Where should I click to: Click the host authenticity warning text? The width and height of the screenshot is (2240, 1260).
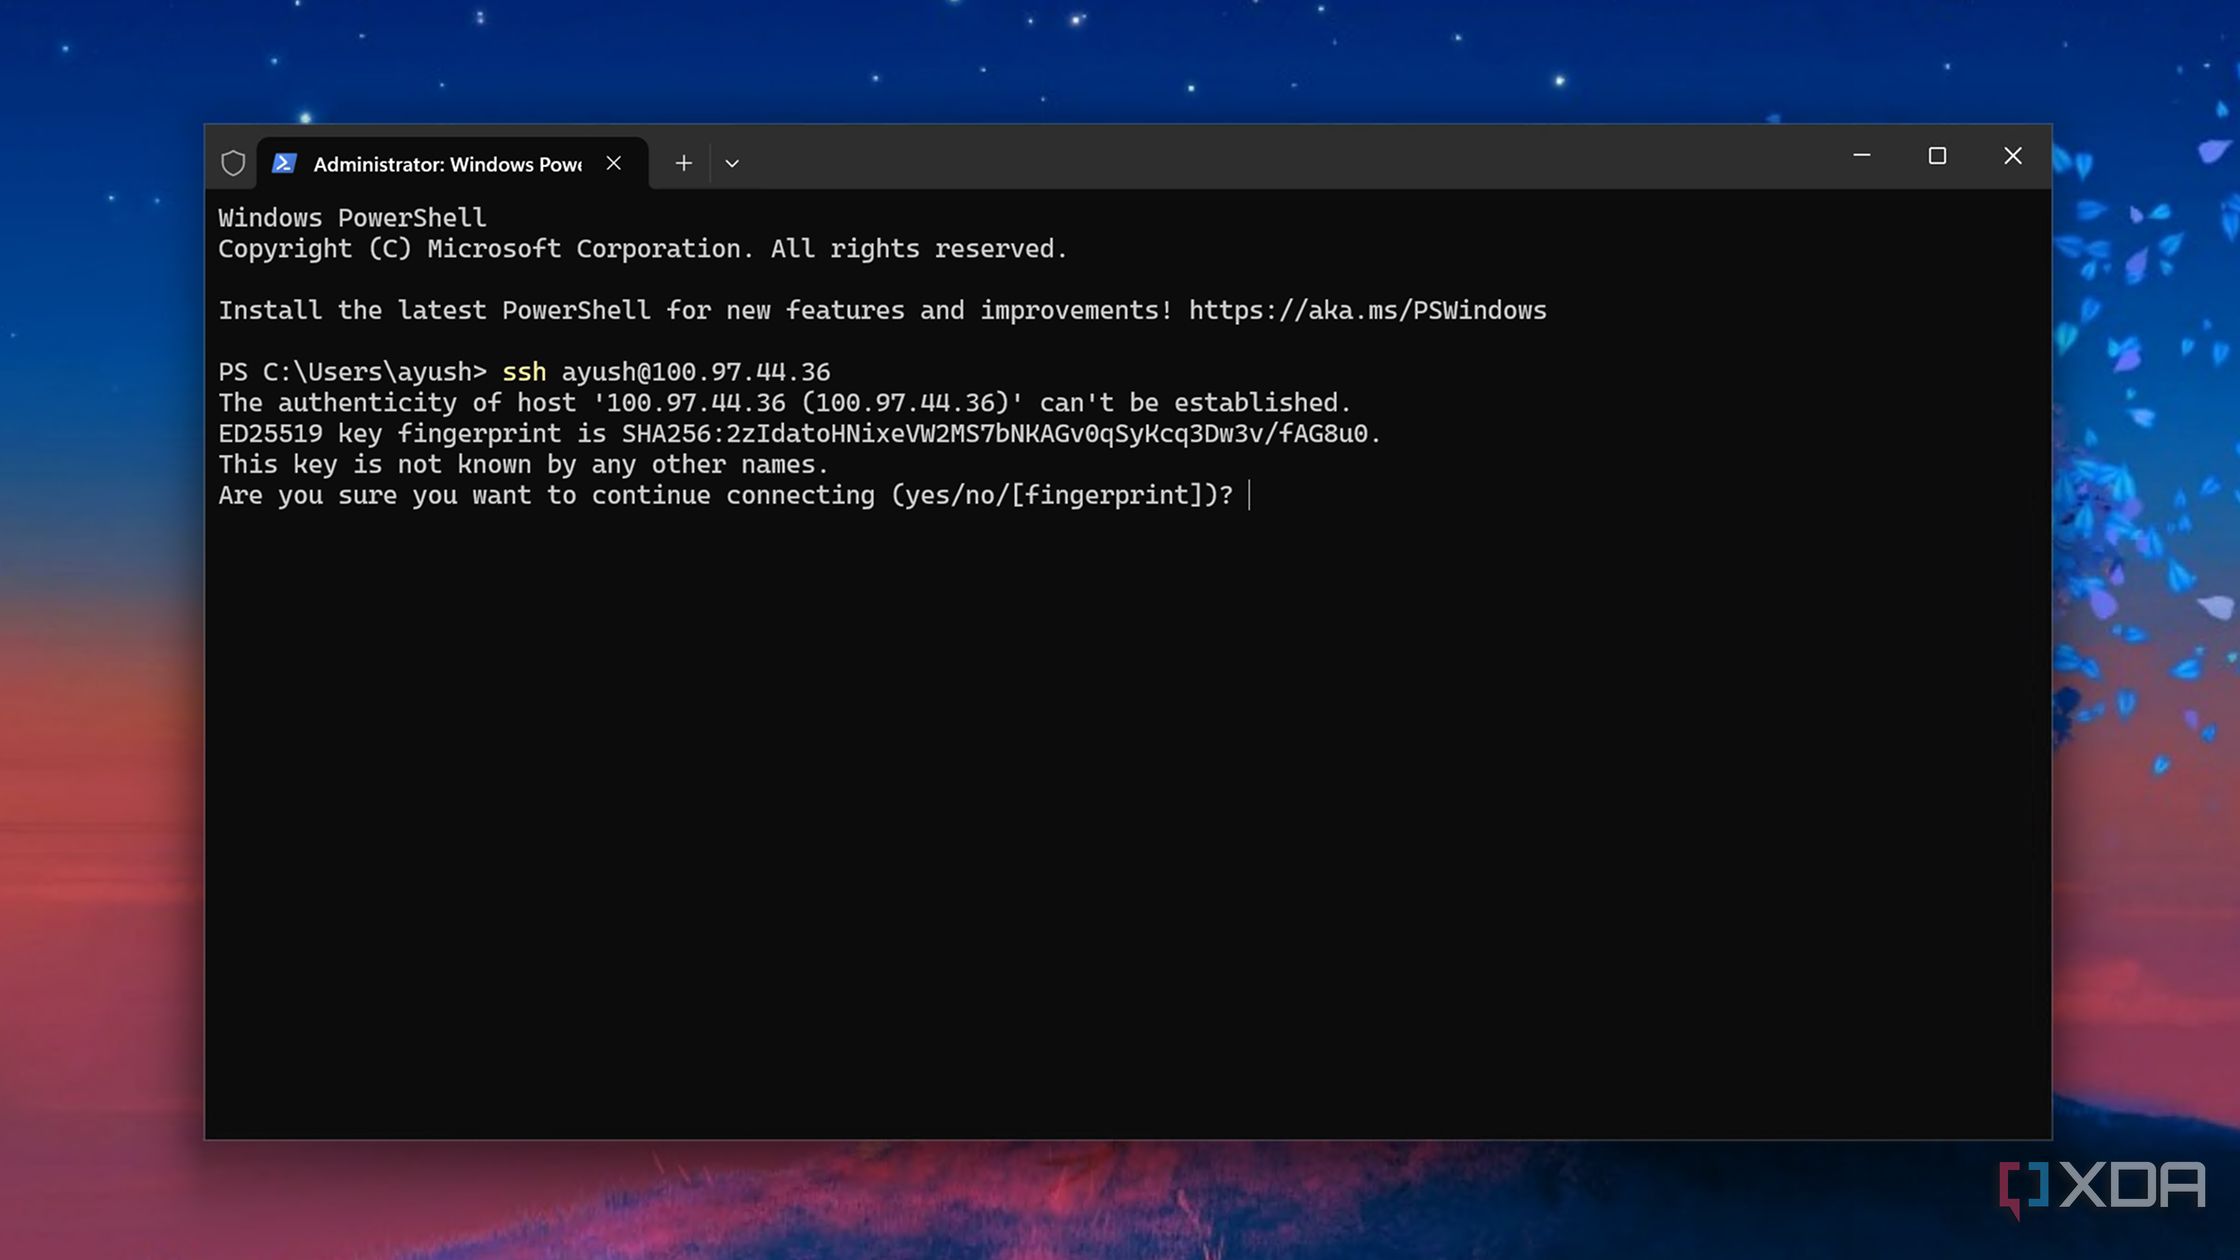[785, 402]
